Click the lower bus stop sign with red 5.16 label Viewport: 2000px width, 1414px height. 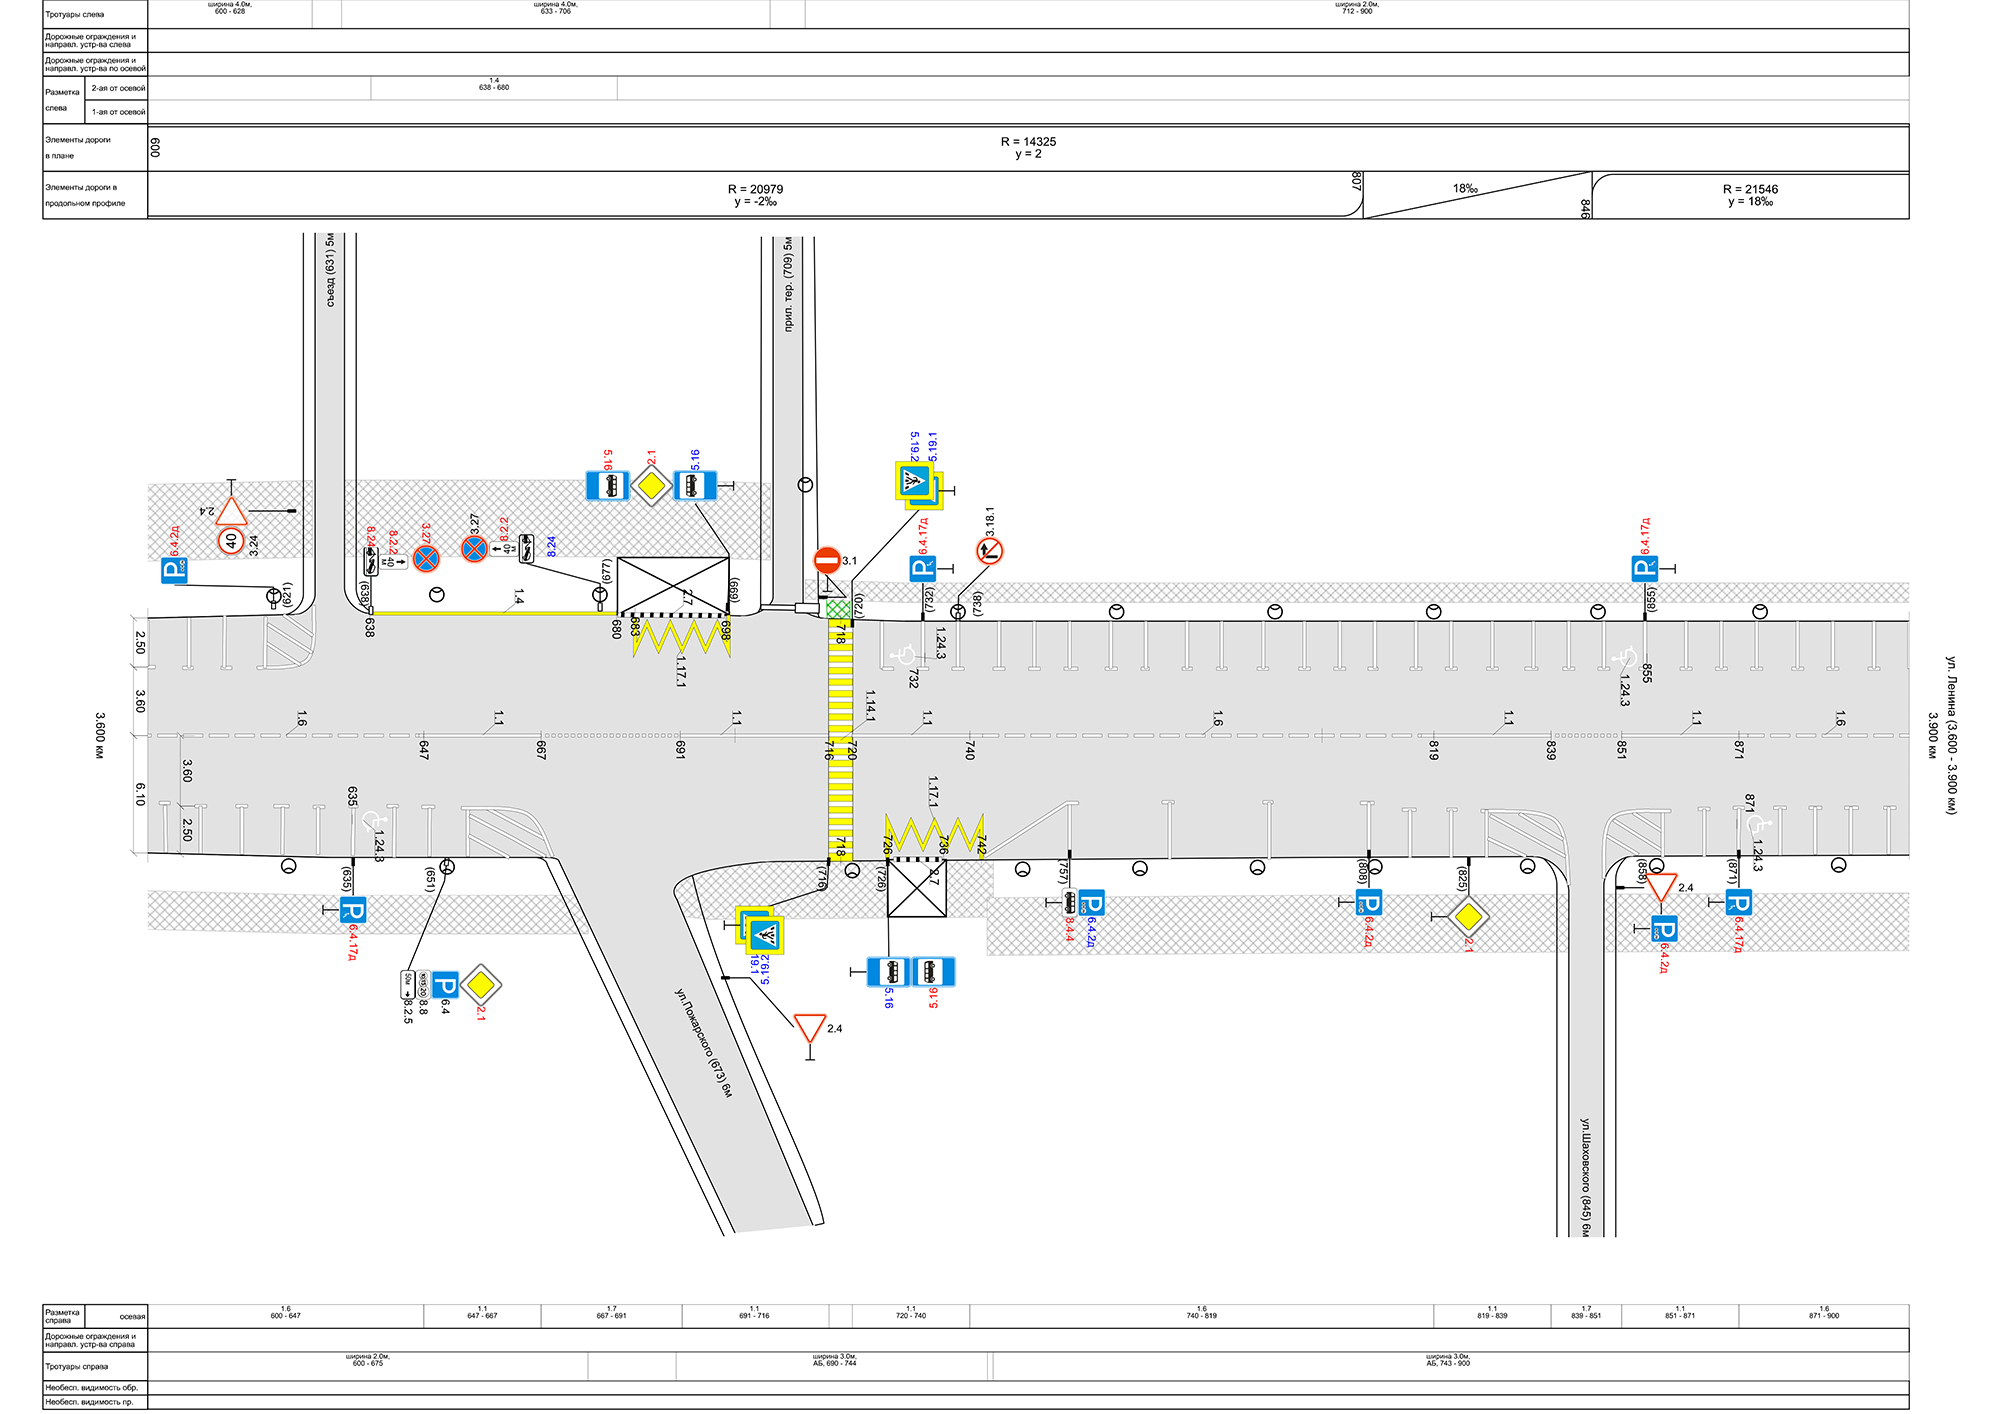(933, 971)
